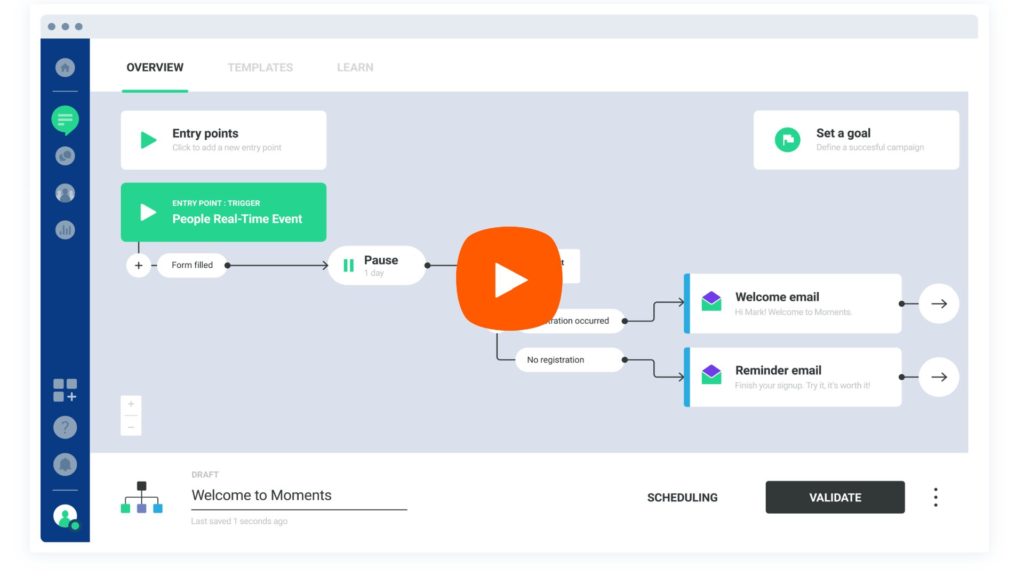Expand the Reminder email branch arrow

click(x=938, y=377)
